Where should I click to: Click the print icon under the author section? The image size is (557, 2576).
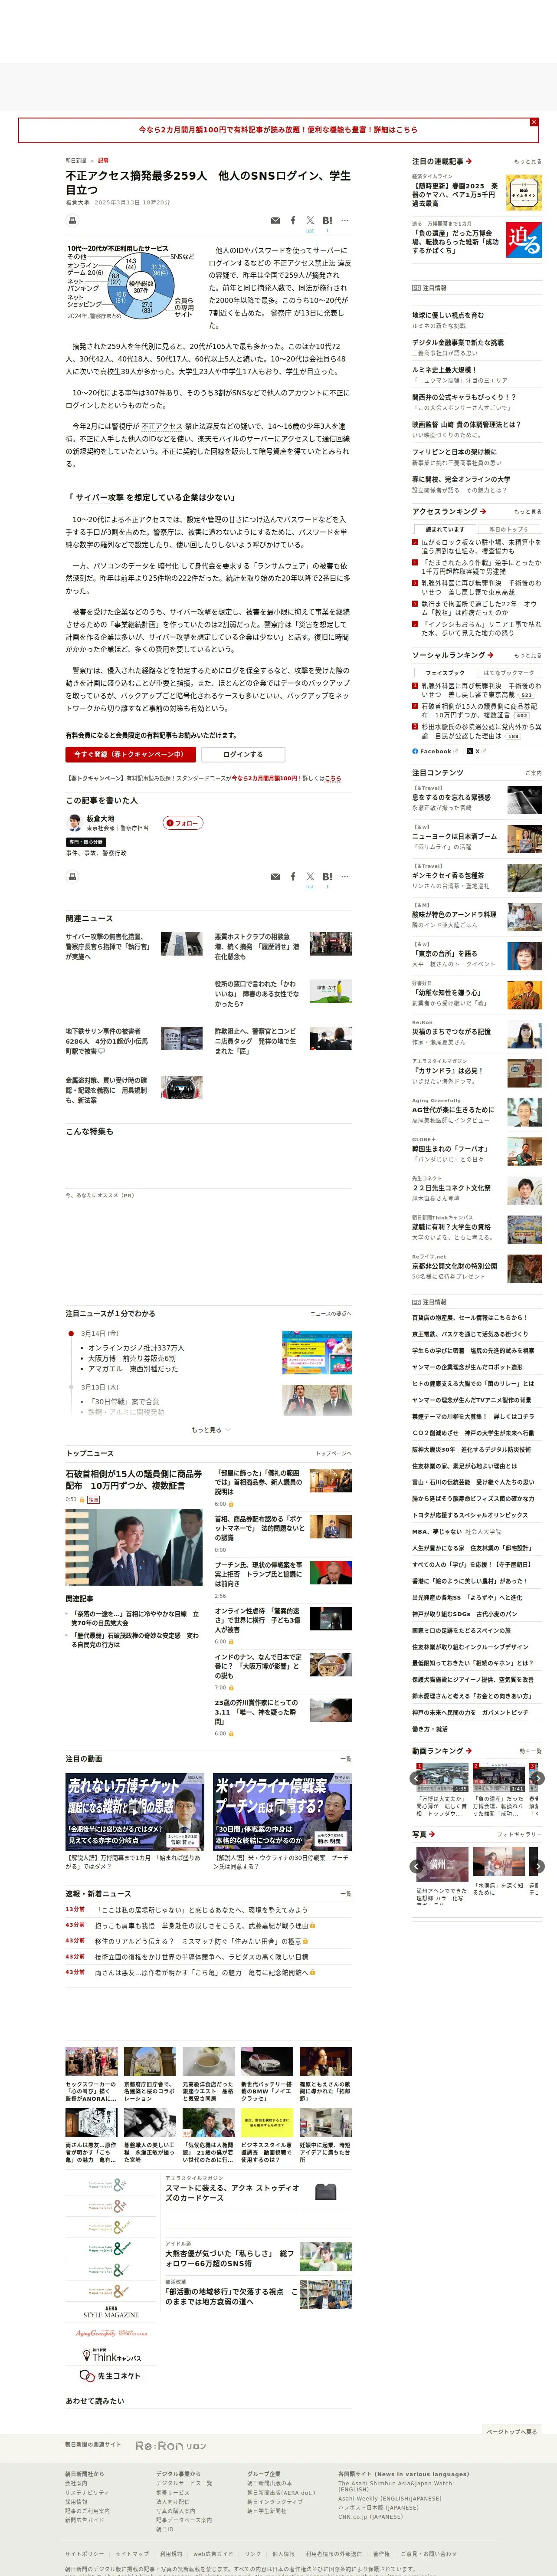coord(72,876)
